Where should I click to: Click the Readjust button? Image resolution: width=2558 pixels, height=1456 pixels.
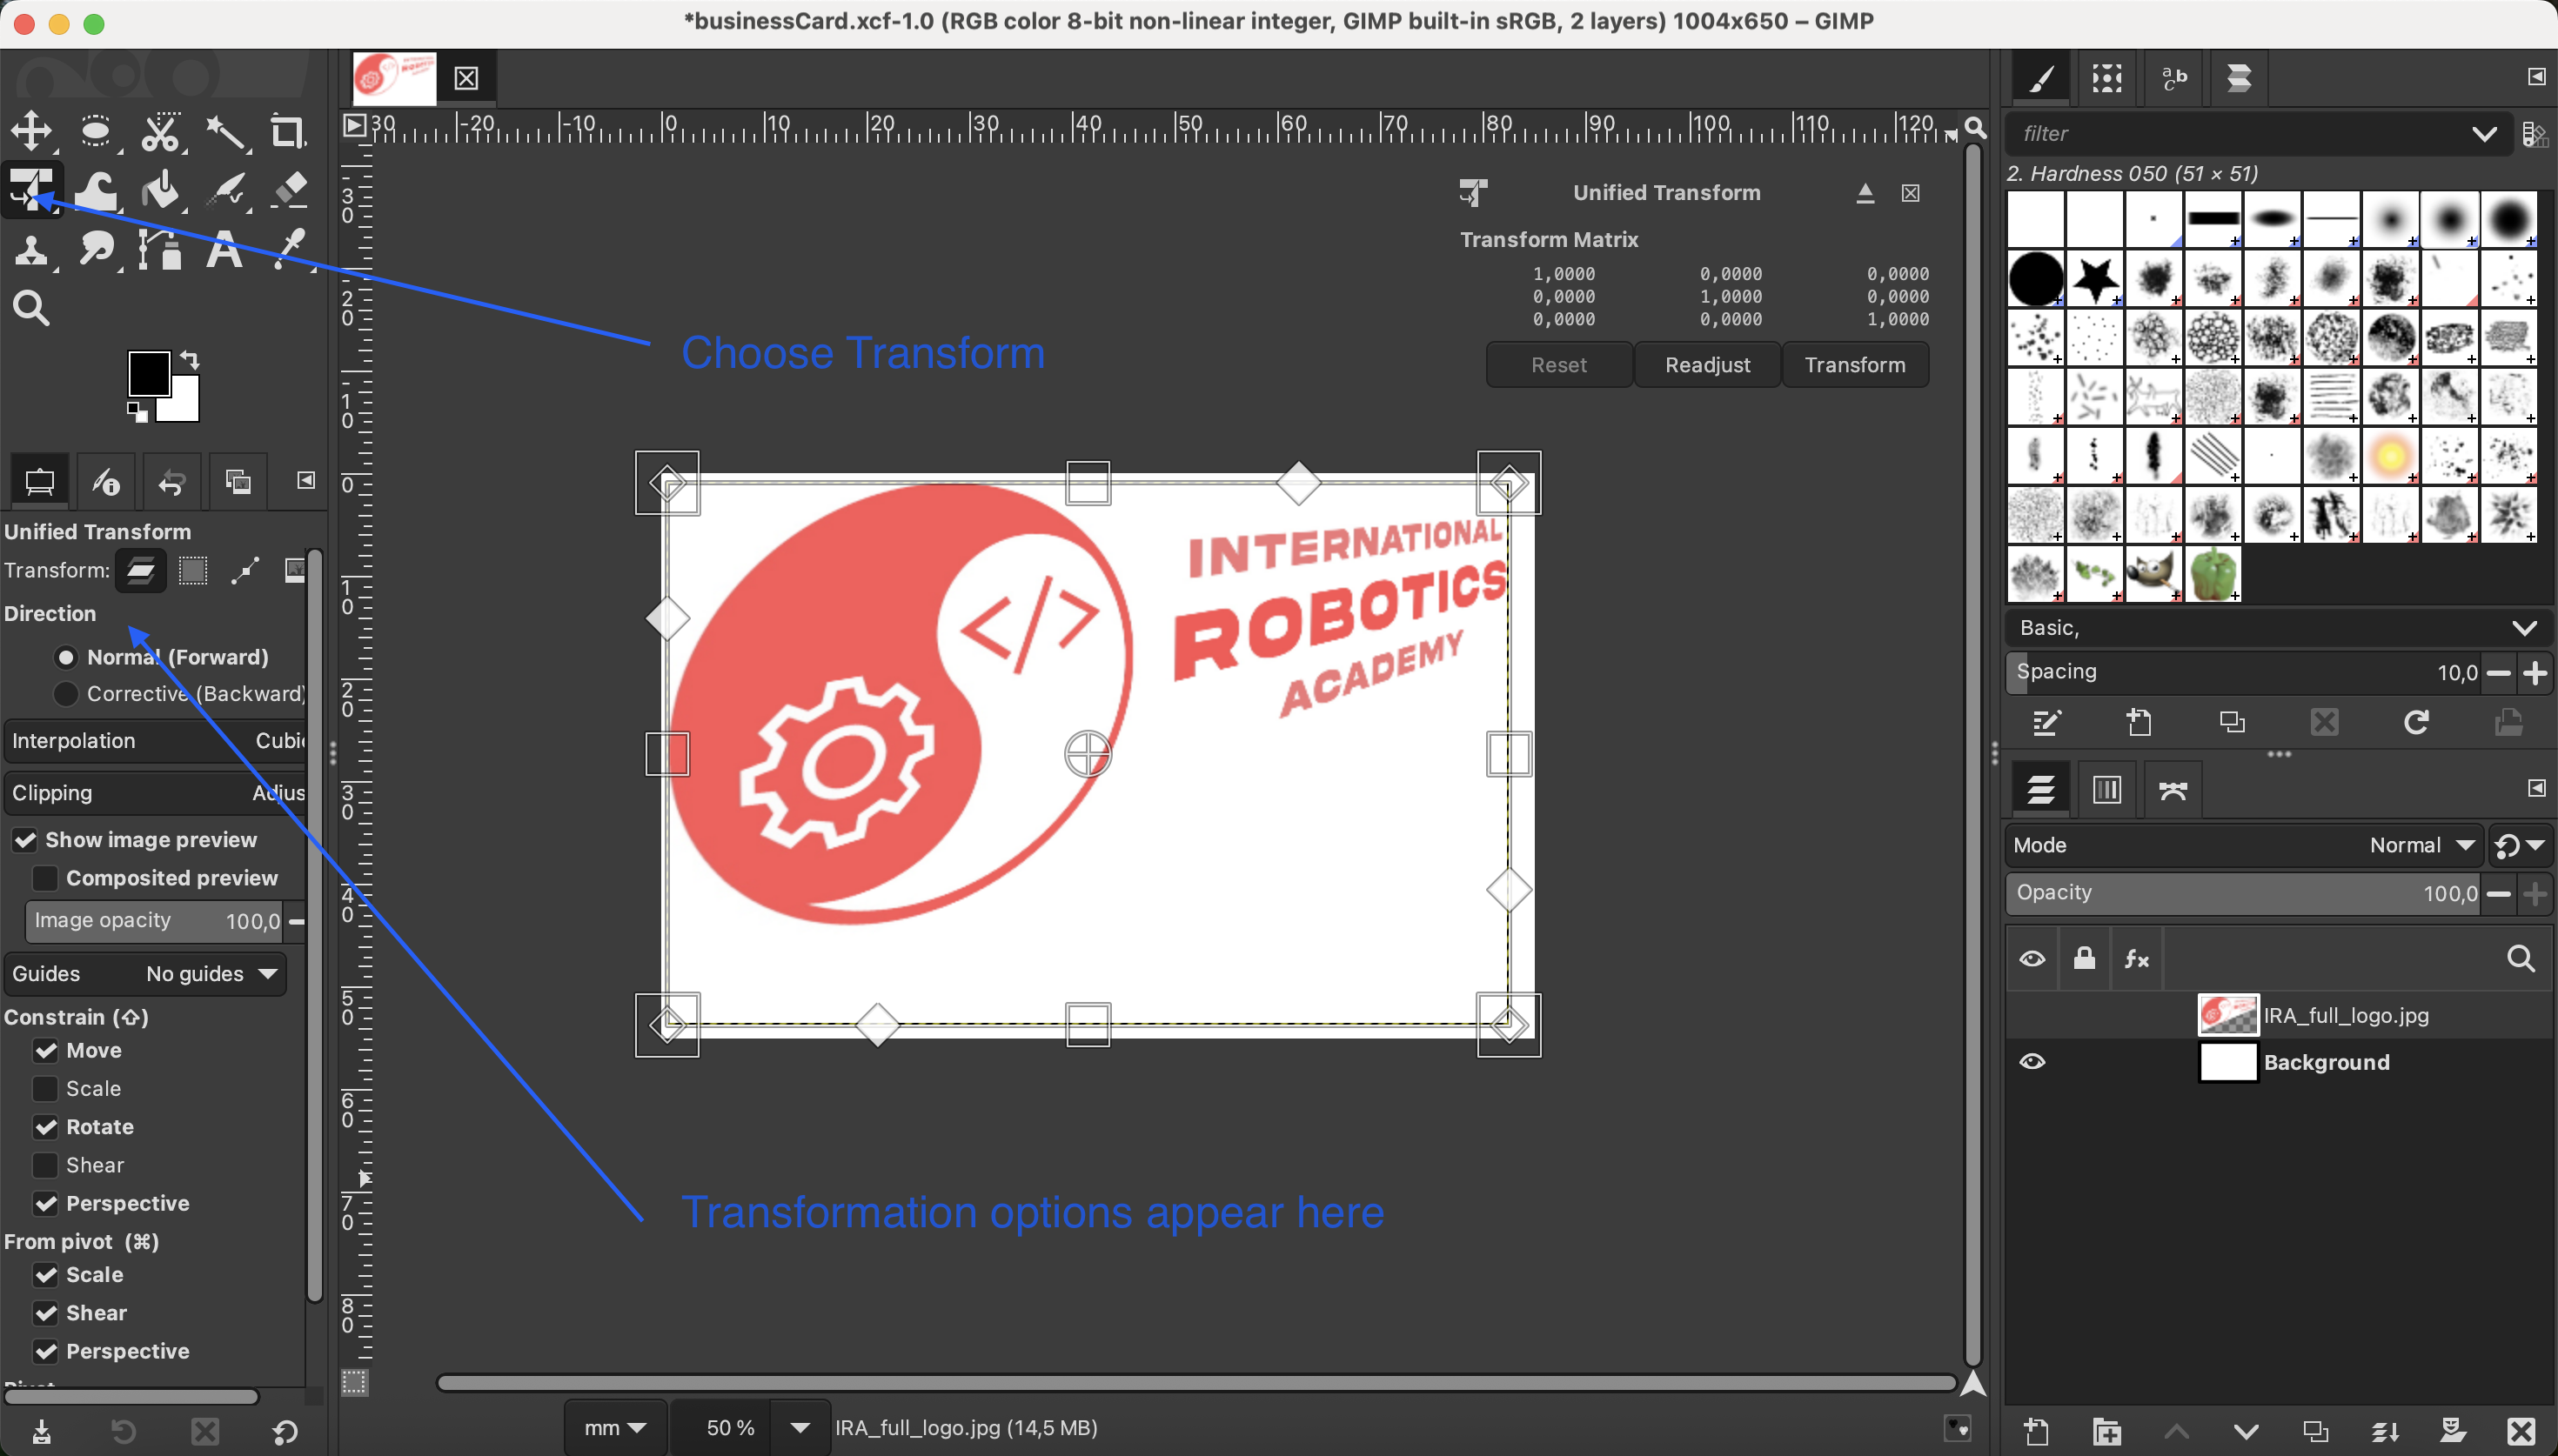click(1707, 365)
